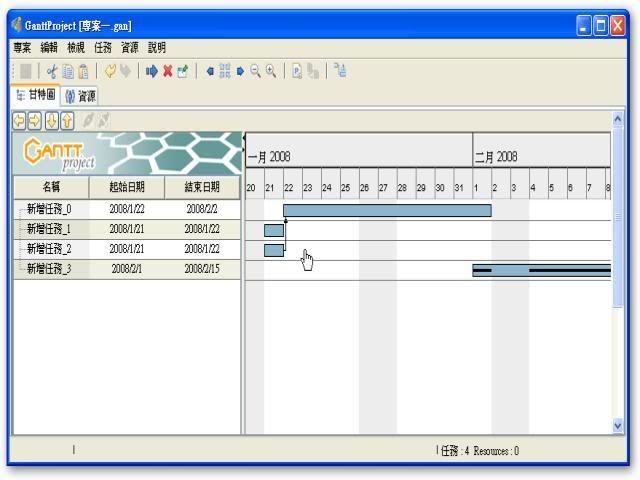The width and height of the screenshot is (640, 480).
Task: Click the undo arrow icon in toolbar
Action: point(110,71)
